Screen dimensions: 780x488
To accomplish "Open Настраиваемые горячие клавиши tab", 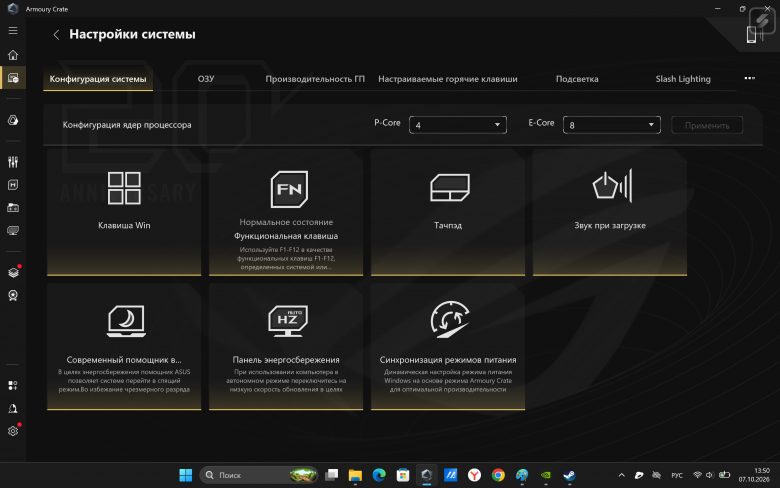I will (448, 79).
